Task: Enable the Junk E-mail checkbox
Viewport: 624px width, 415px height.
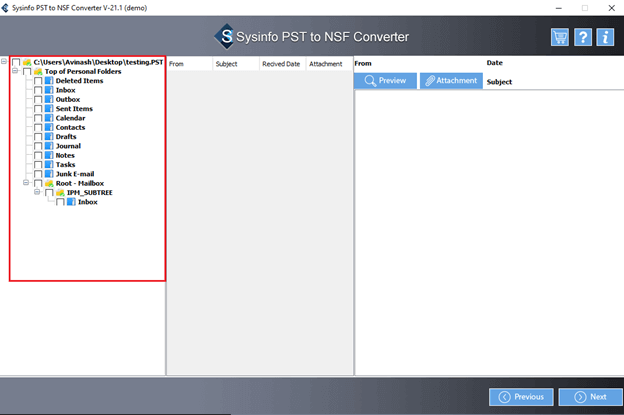Action: coord(38,174)
